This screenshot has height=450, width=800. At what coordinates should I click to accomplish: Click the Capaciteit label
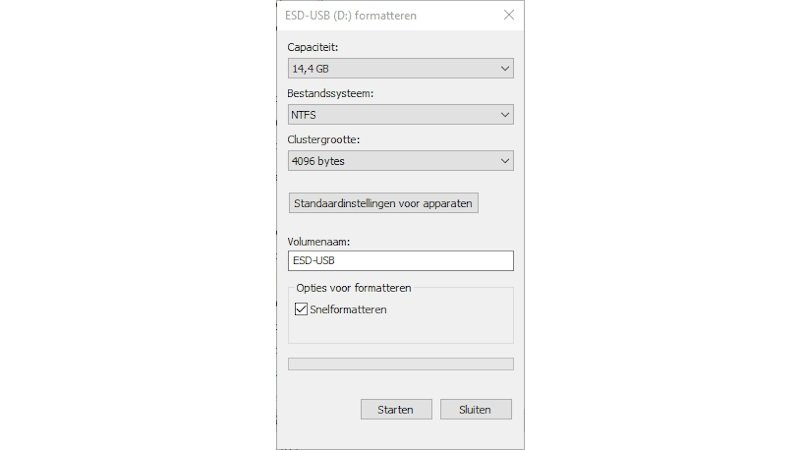(x=312, y=47)
